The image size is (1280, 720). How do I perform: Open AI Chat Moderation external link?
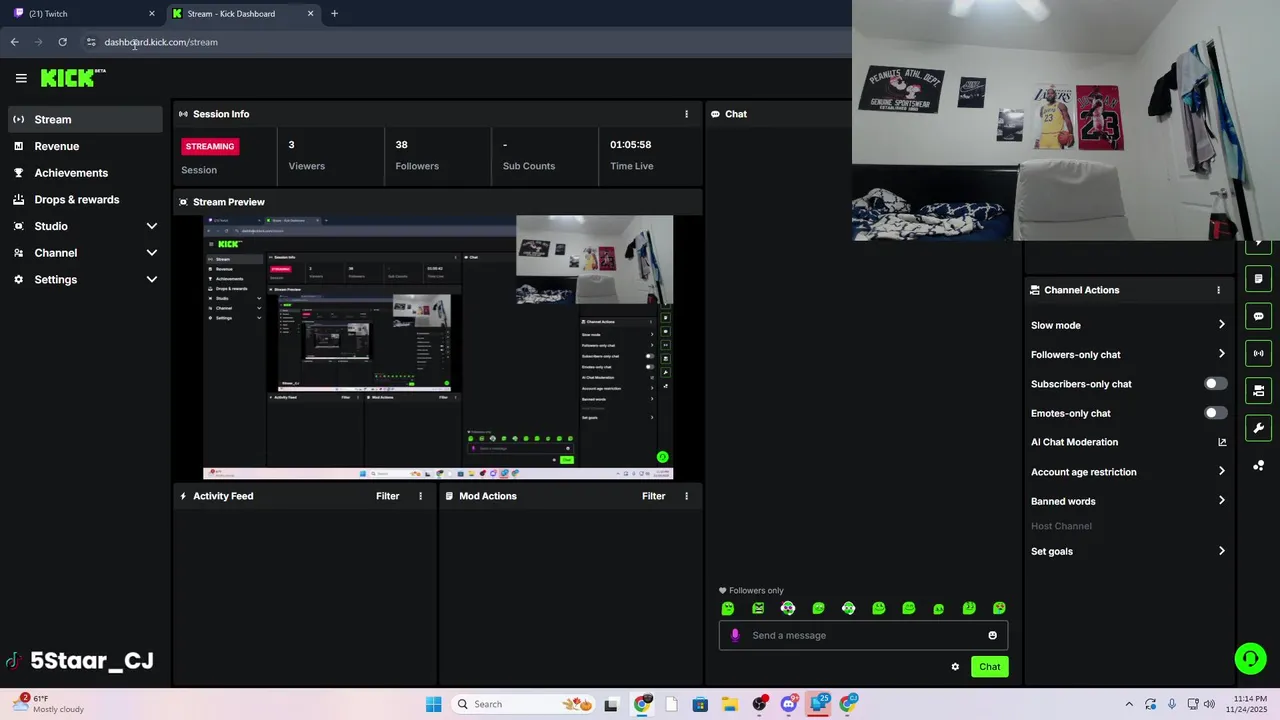click(1222, 442)
